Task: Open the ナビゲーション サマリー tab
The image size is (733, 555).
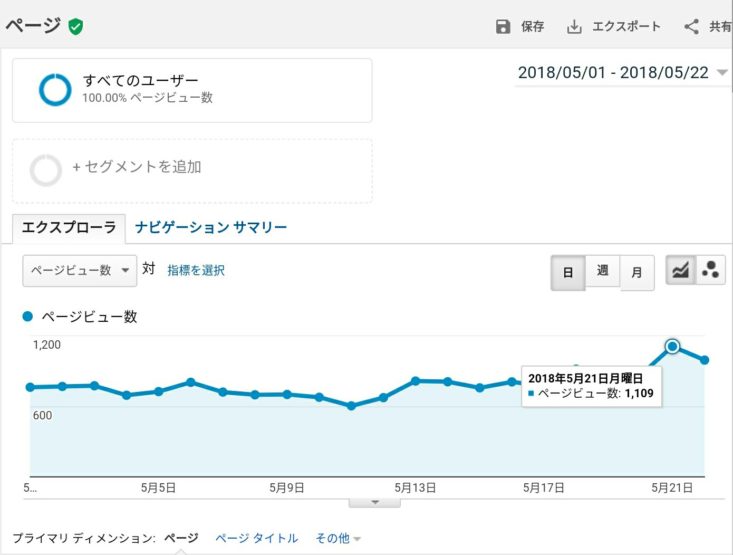Action: 211,228
